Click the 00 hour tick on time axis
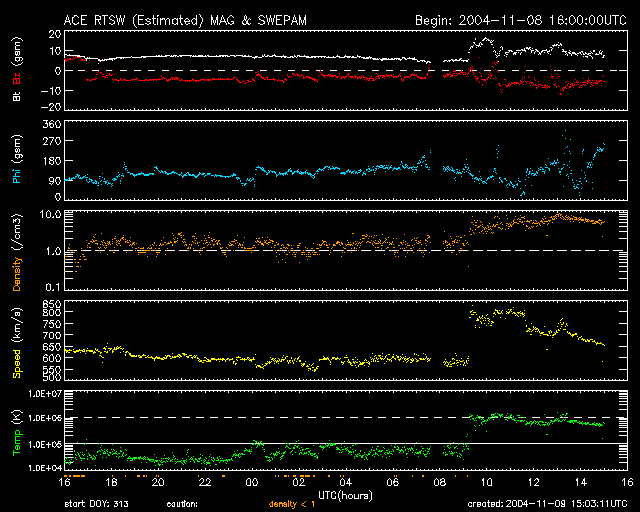Viewport: 640px width, 512px height. [x=253, y=481]
